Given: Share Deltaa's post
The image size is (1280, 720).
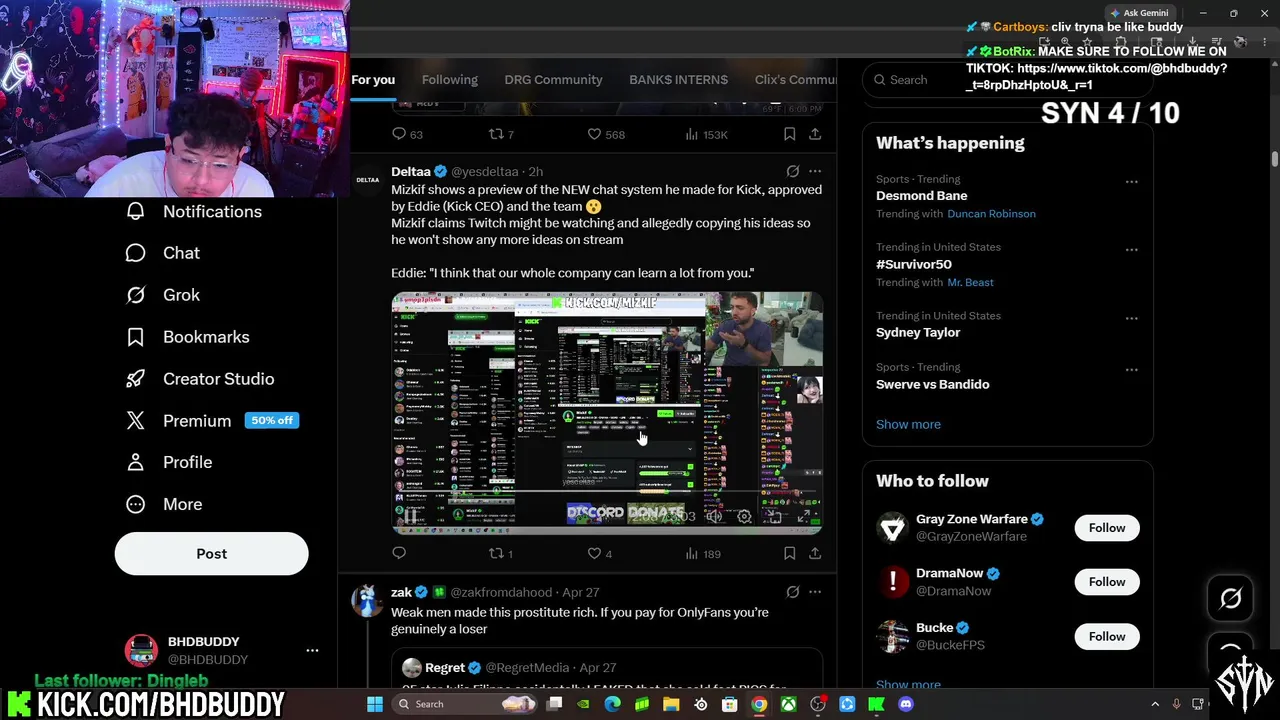Looking at the screenshot, I should [x=815, y=553].
